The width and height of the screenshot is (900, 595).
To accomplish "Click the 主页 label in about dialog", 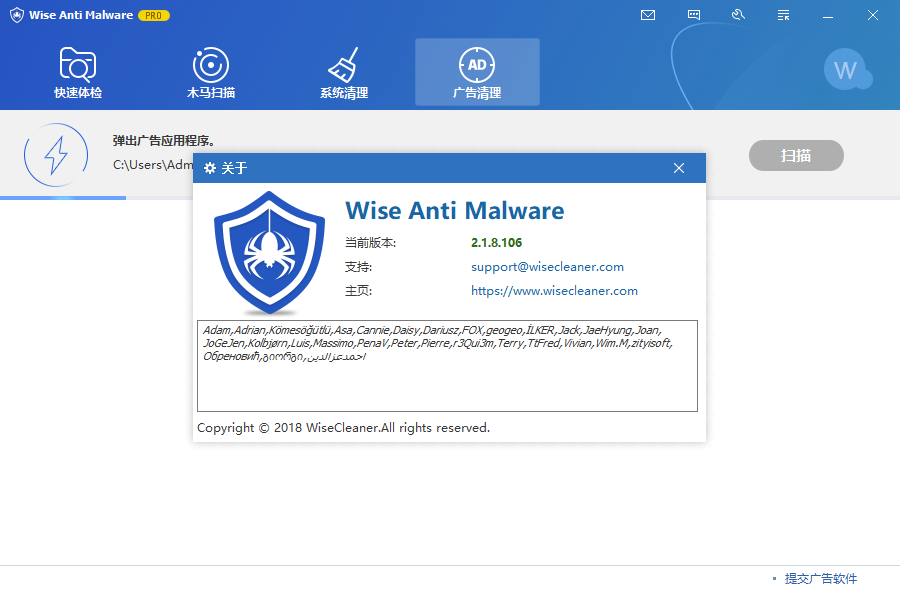I will click(358, 291).
